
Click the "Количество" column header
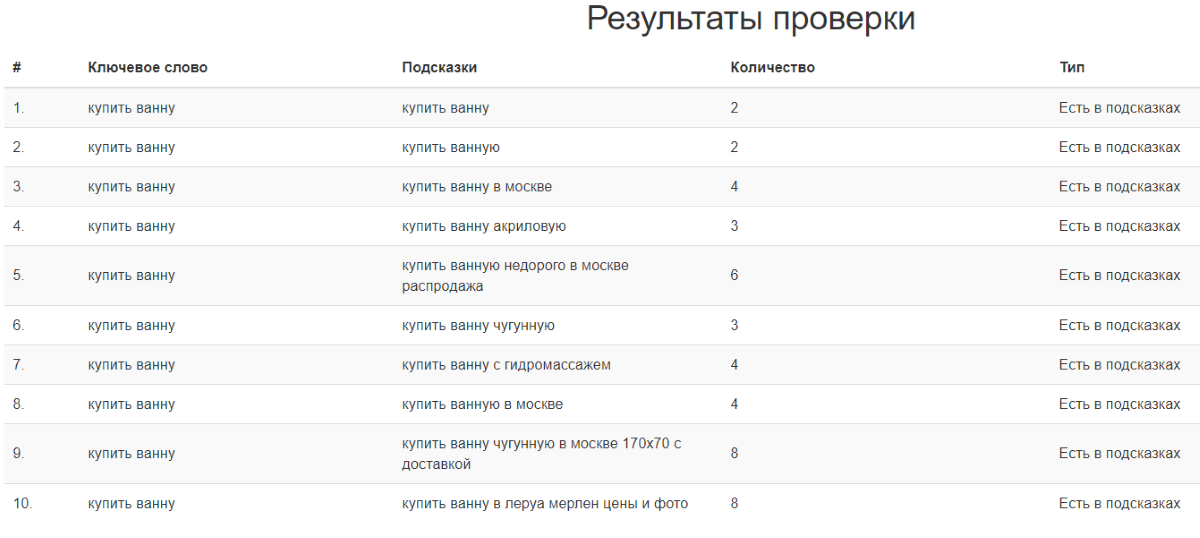pyautogui.click(x=772, y=68)
